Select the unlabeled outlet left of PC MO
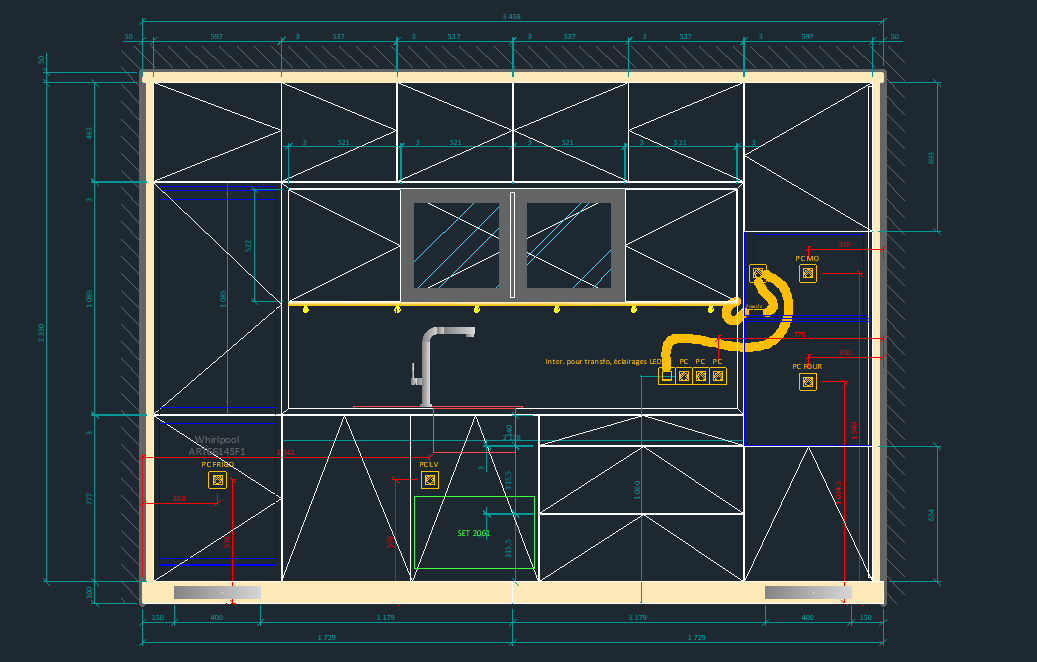 [758, 273]
